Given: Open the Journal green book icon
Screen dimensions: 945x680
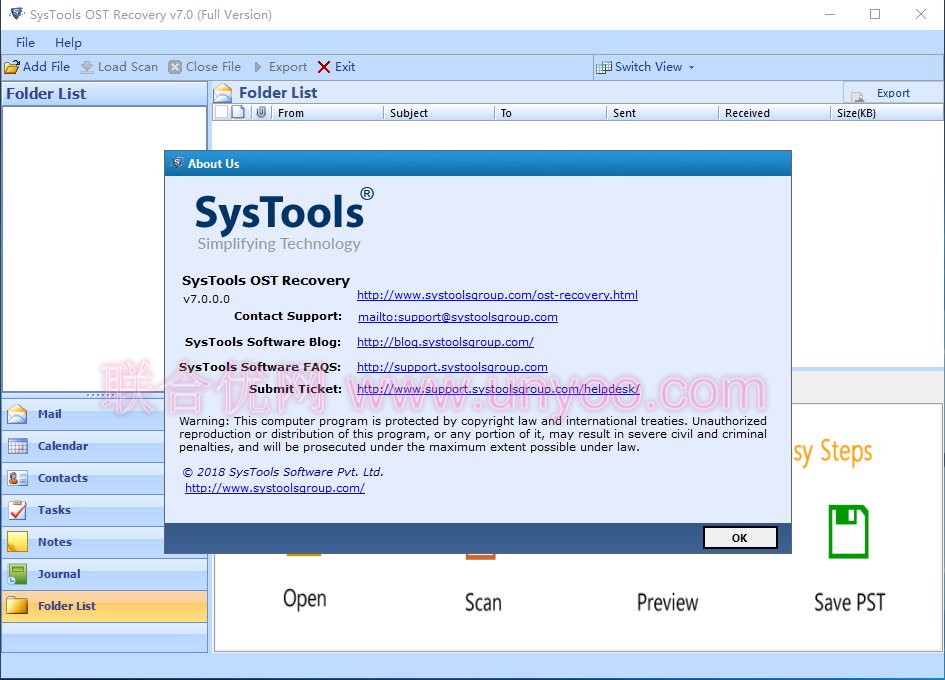Looking at the screenshot, I should 17,574.
